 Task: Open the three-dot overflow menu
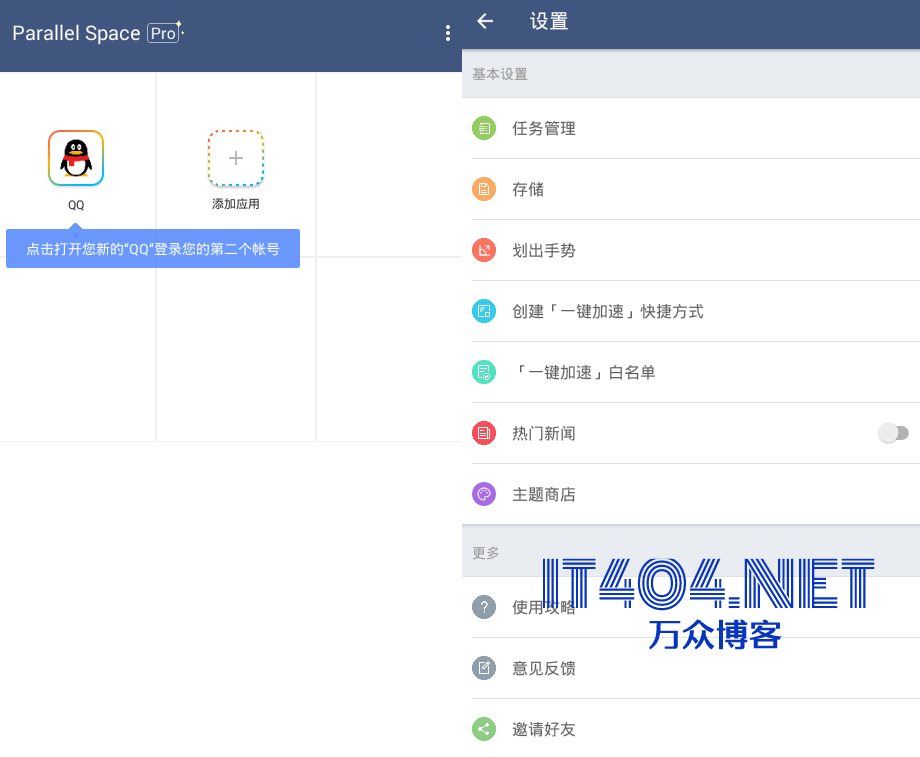click(448, 33)
